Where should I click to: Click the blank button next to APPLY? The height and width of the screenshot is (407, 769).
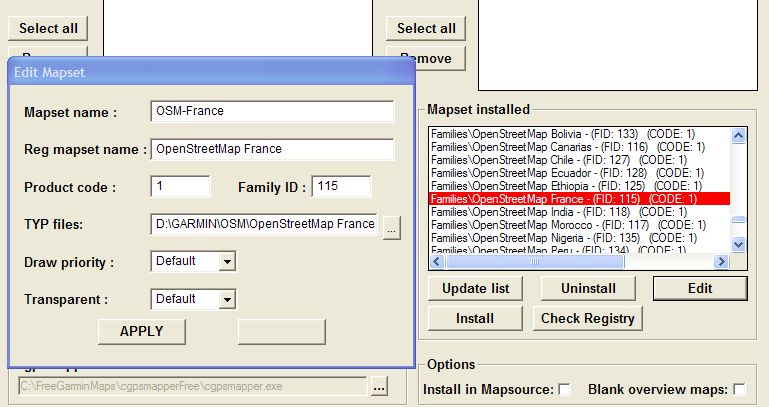(x=282, y=331)
